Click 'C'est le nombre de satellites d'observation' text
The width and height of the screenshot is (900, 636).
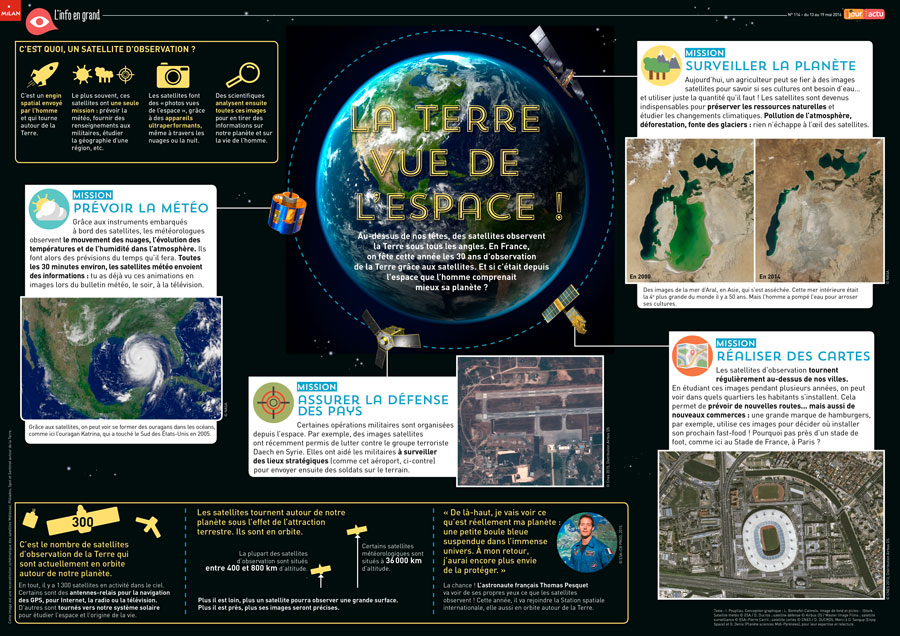pyautogui.click(x=74, y=559)
